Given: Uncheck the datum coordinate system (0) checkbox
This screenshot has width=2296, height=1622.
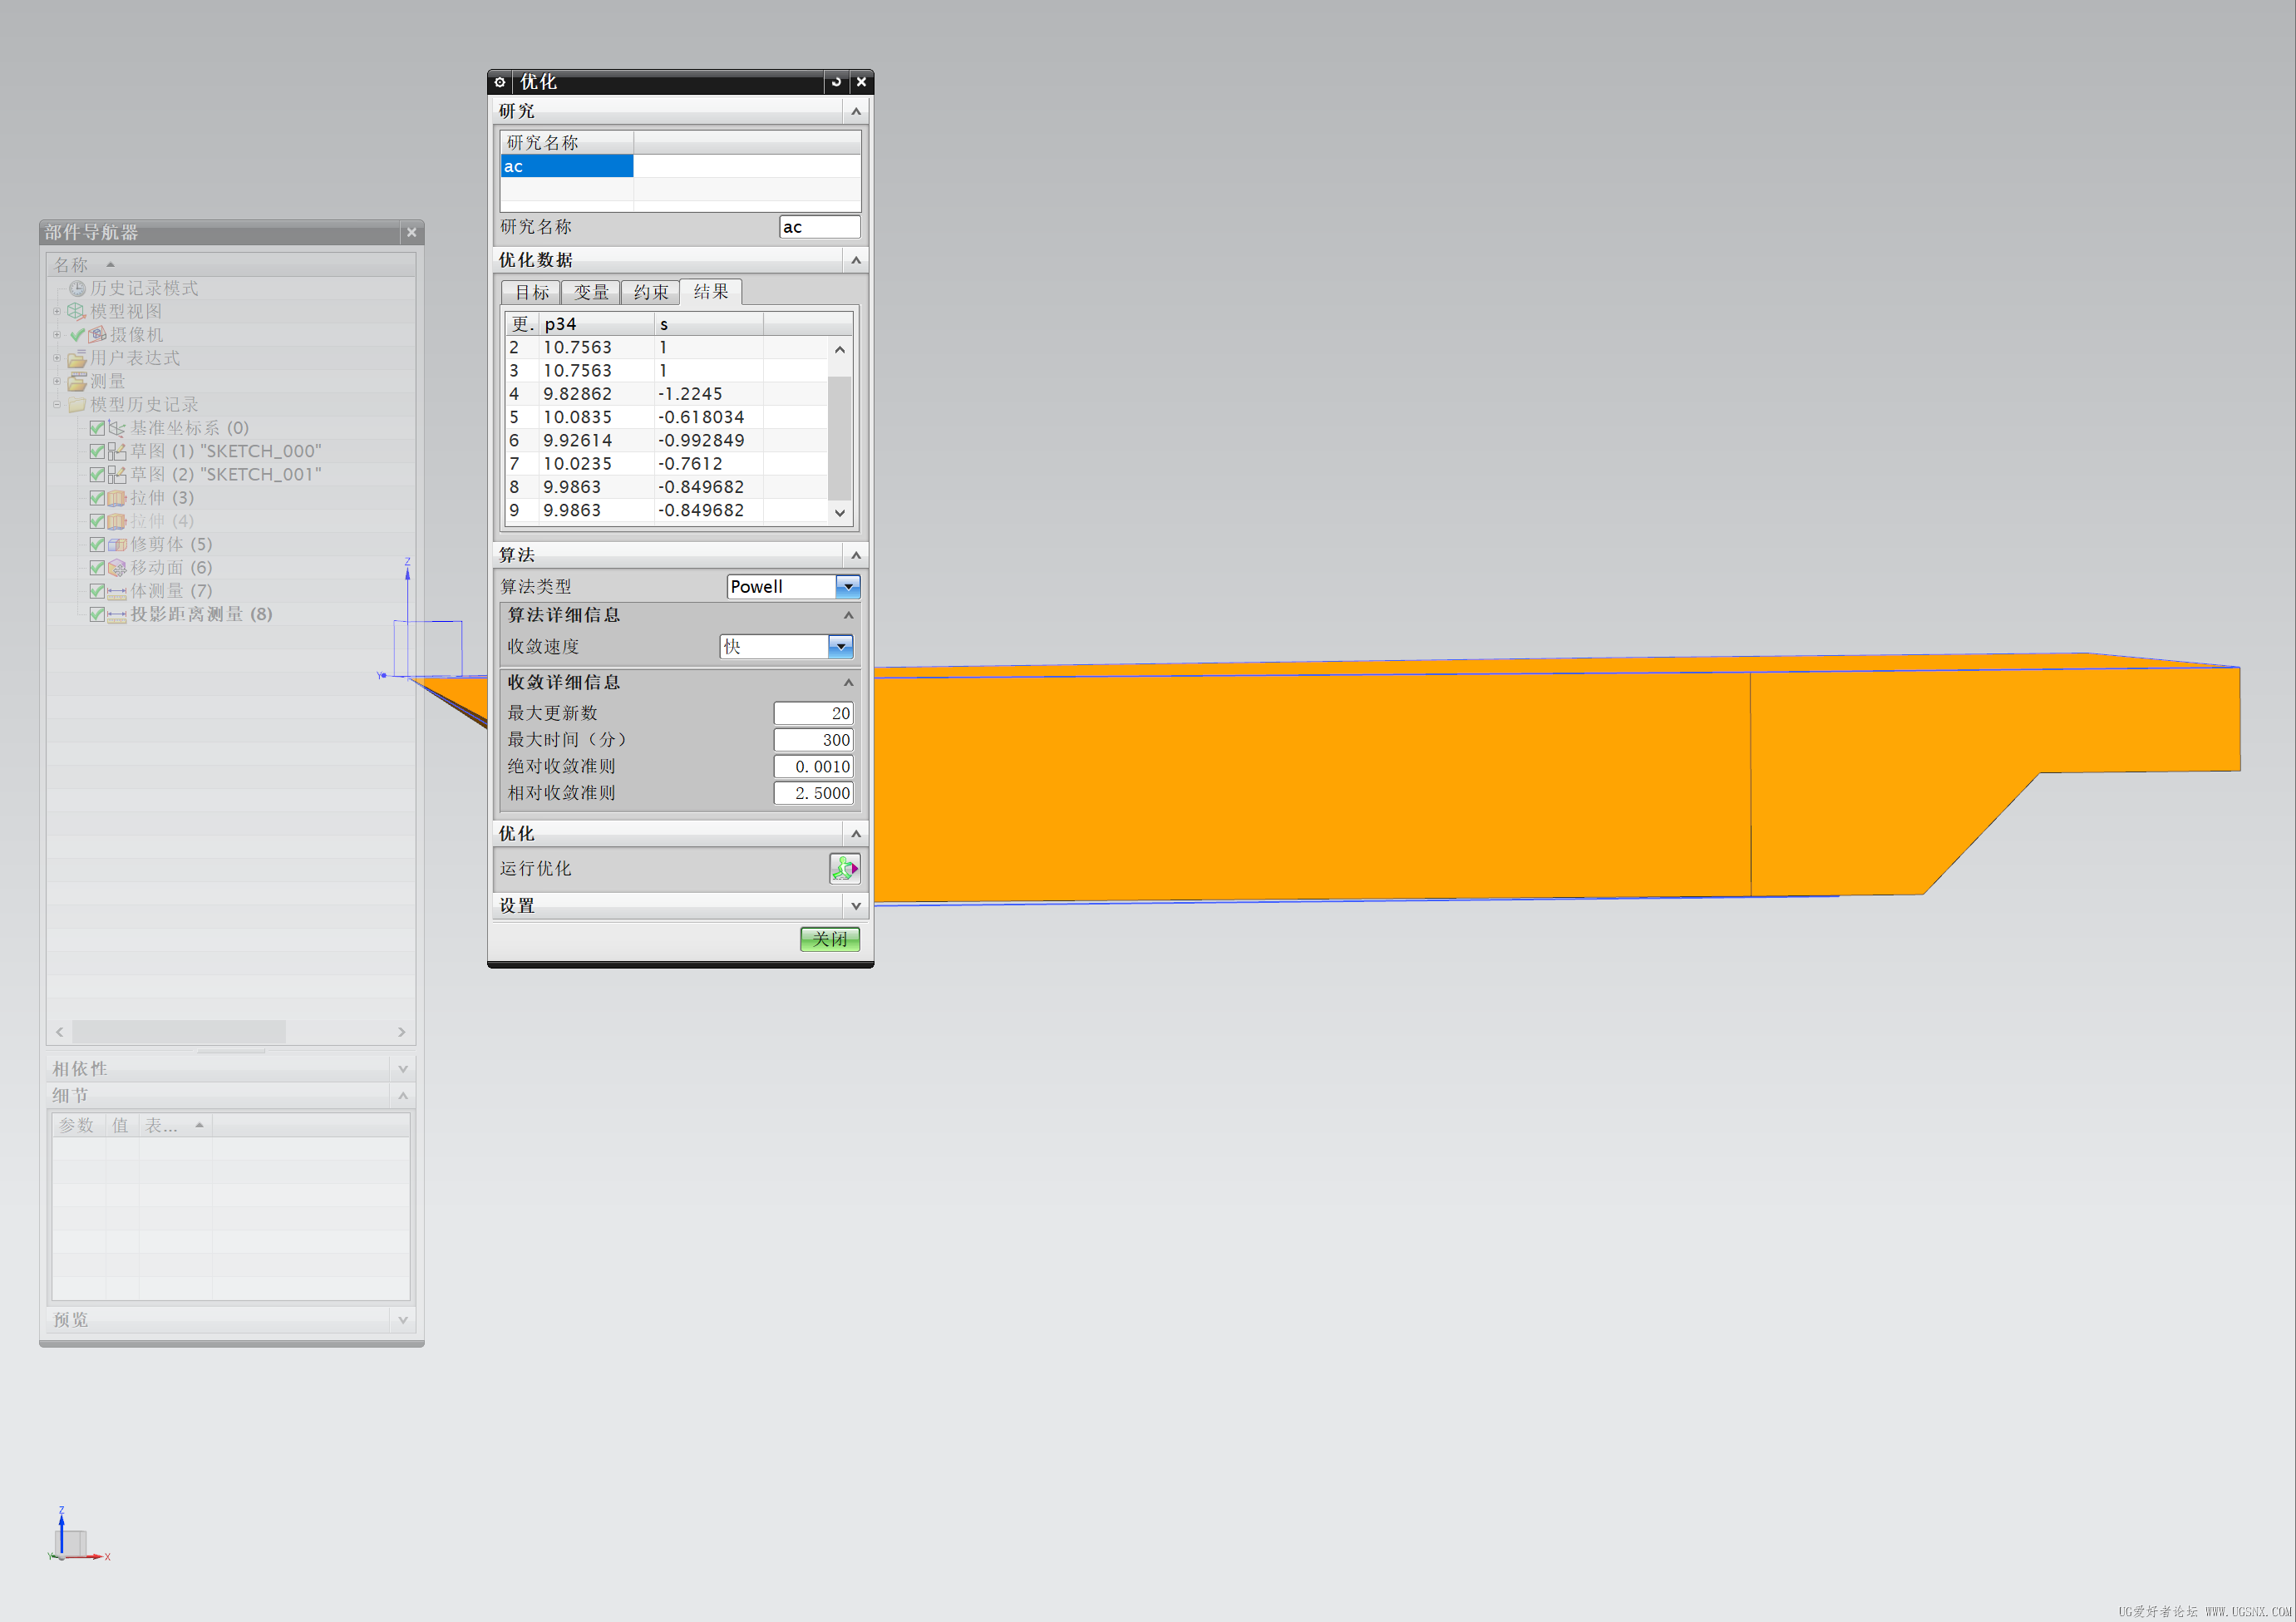Looking at the screenshot, I should click(x=97, y=428).
